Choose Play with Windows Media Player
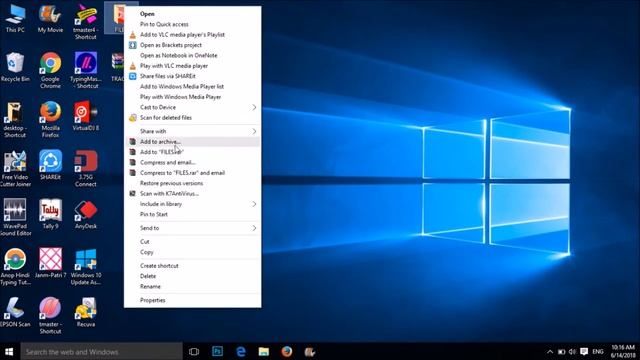 (193, 97)
